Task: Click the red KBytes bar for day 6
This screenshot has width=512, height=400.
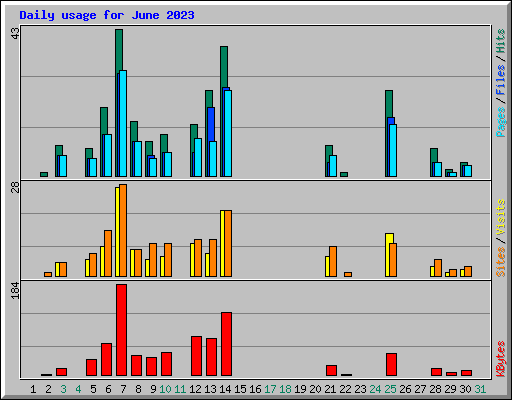Action: pyautogui.click(x=106, y=359)
